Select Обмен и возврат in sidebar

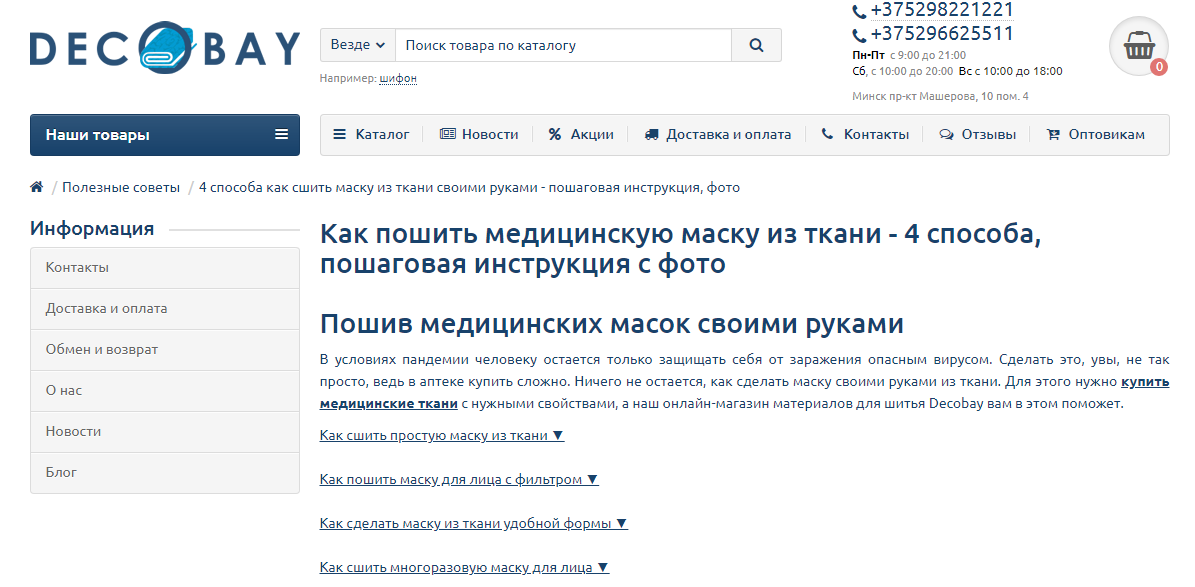click(165, 350)
